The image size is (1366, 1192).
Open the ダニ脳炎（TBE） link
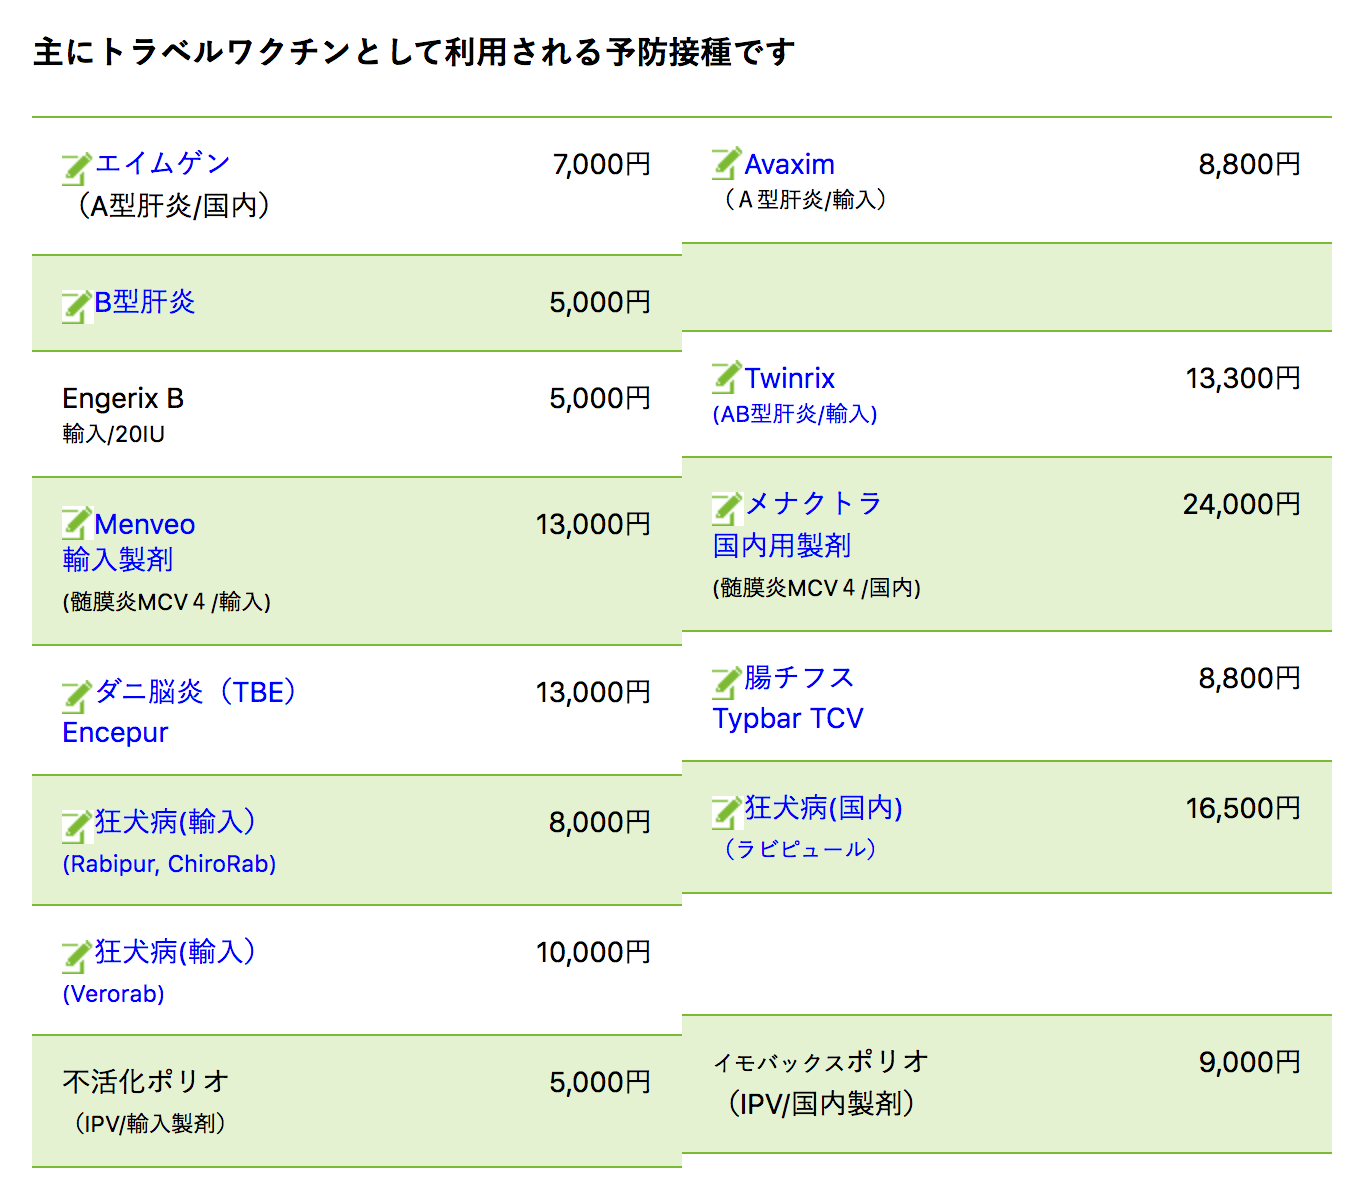pos(196,692)
